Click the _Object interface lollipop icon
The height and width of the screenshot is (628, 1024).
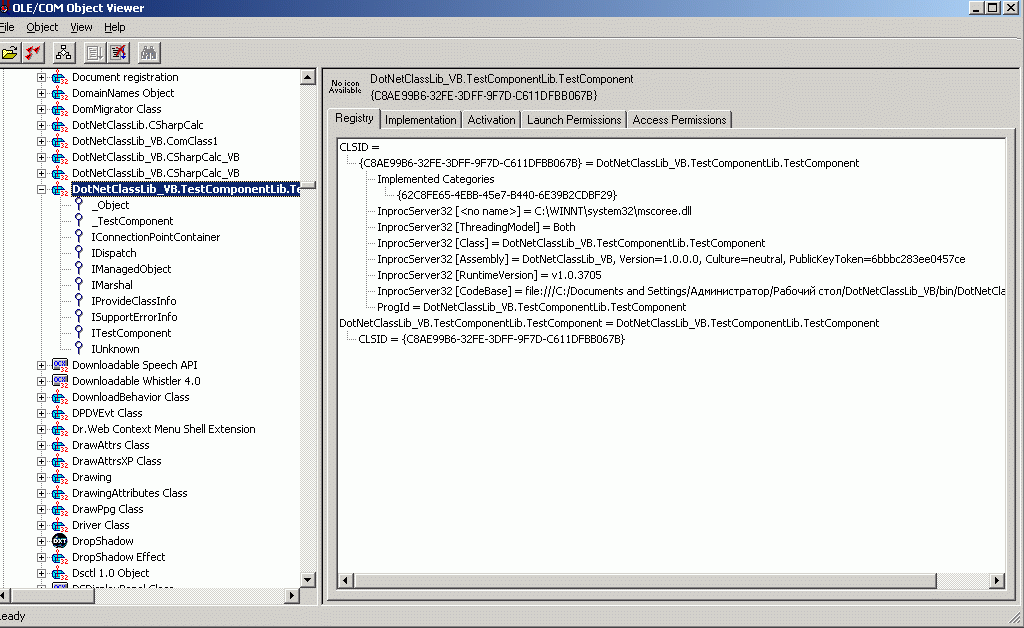79,204
